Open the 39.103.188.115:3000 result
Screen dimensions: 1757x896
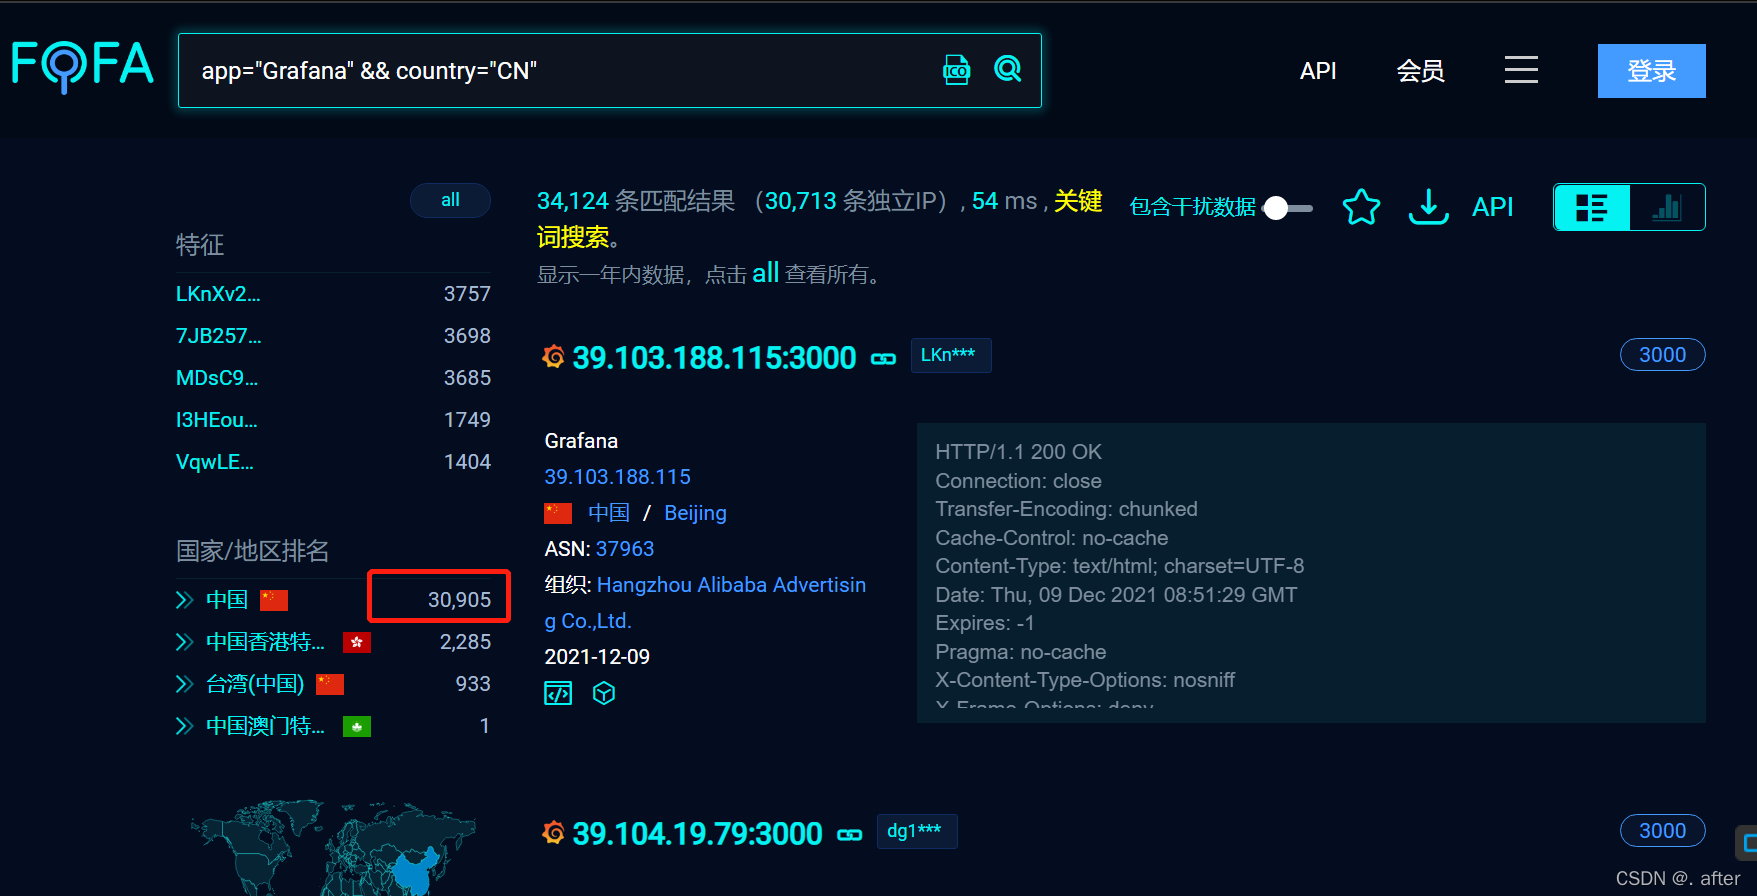pyautogui.click(x=714, y=358)
